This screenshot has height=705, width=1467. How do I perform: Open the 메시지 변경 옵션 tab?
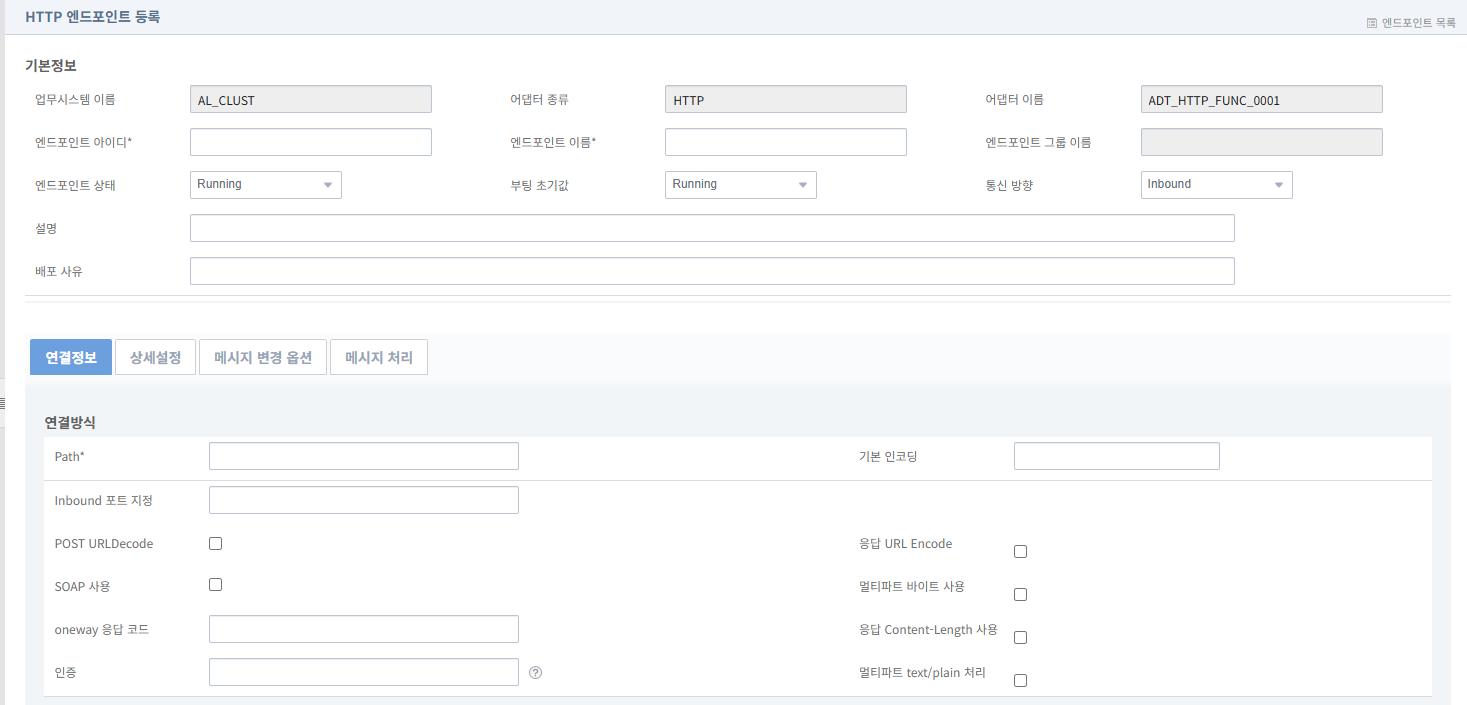click(x=263, y=358)
